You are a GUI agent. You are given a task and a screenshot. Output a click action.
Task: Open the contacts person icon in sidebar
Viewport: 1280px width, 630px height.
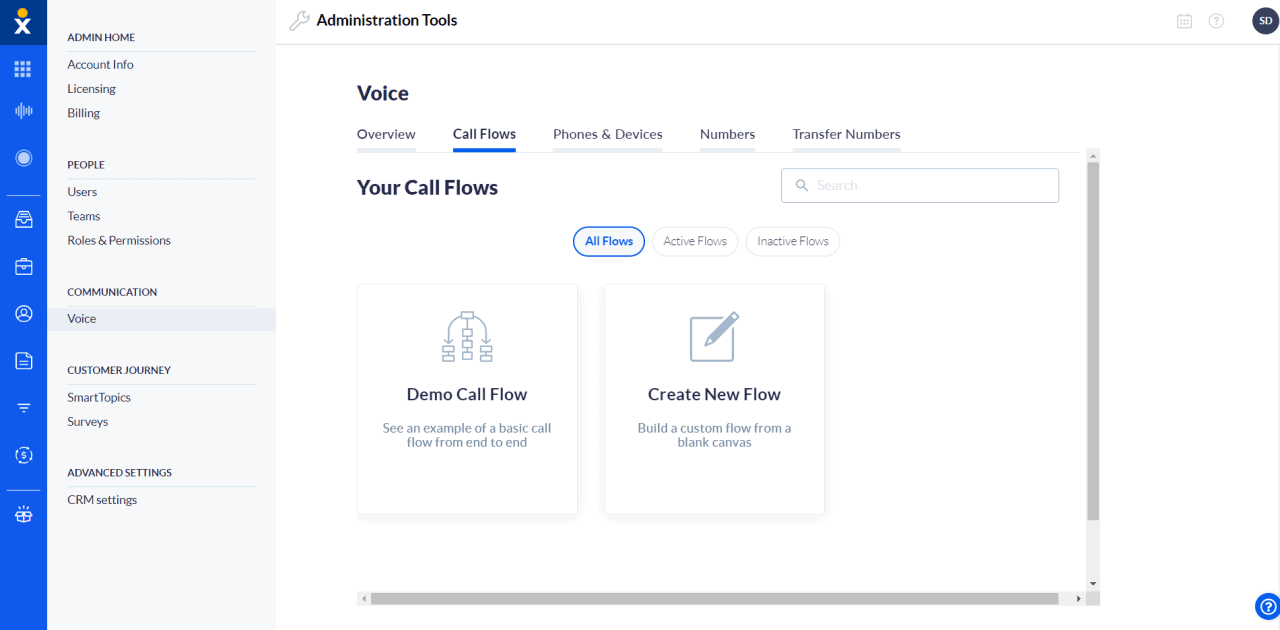[x=23, y=312]
